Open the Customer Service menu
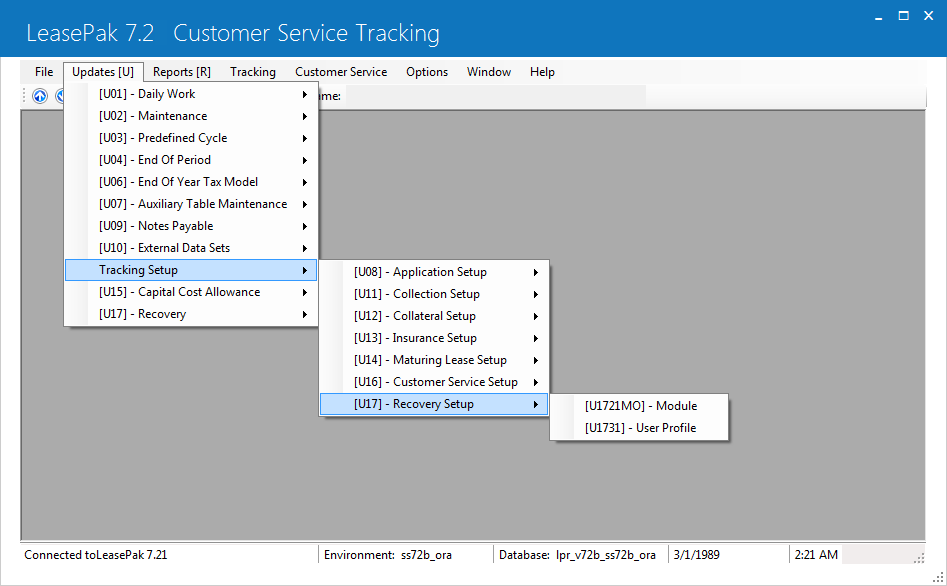 coord(341,72)
